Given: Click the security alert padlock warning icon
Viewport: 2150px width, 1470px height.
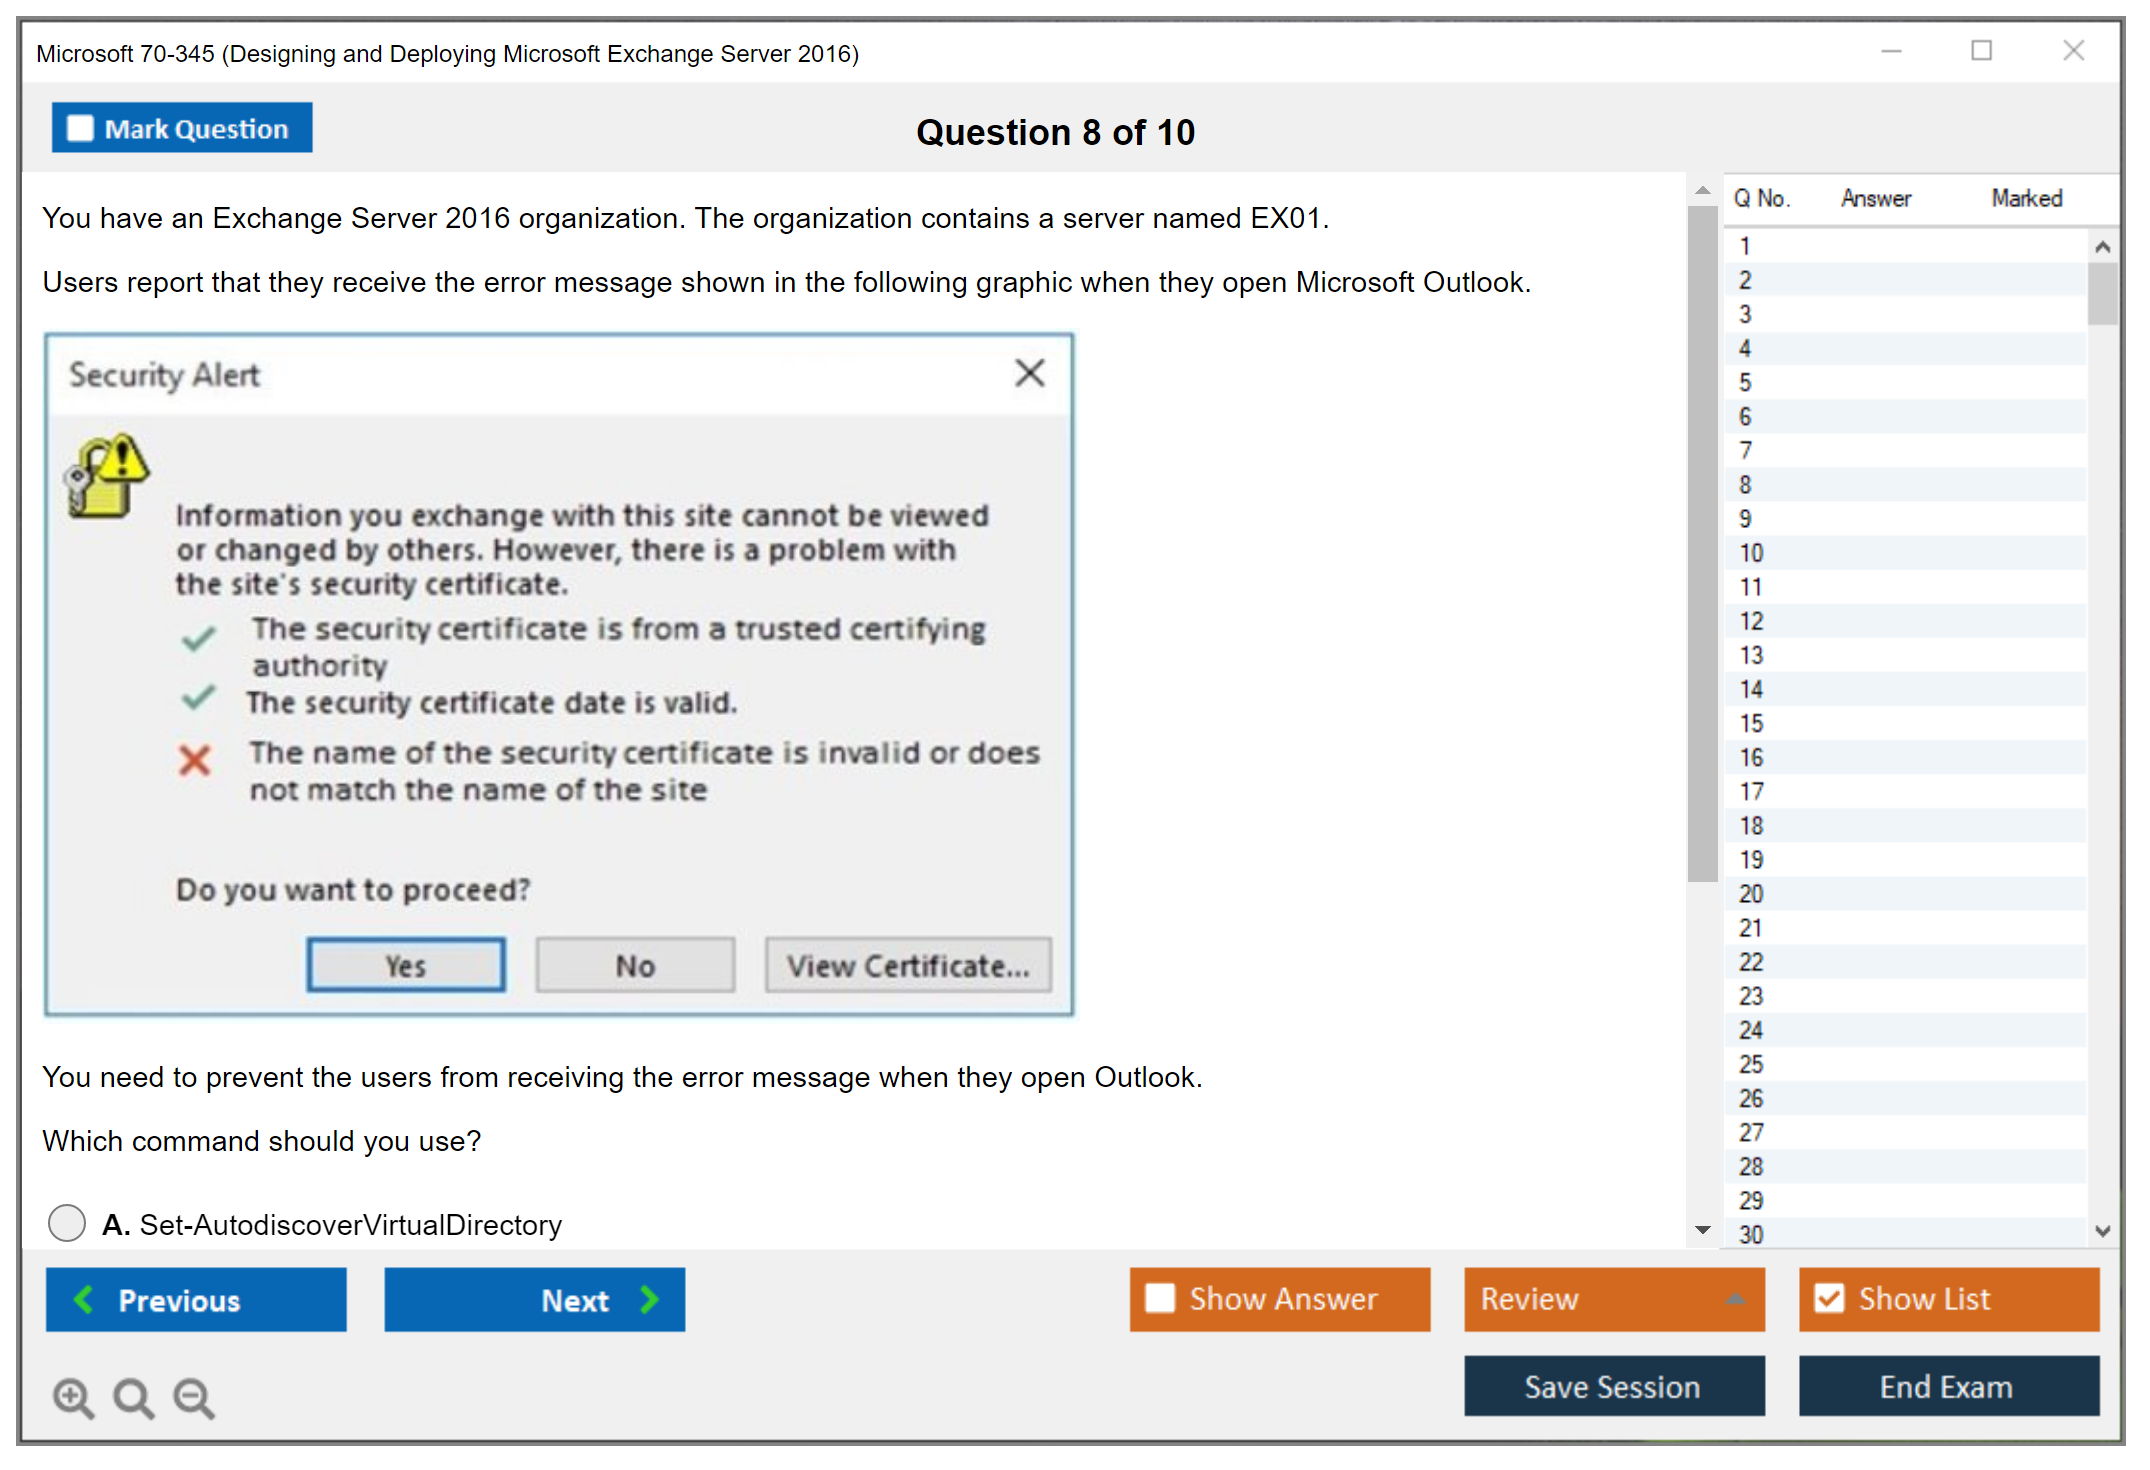Looking at the screenshot, I should coord(106,477).
